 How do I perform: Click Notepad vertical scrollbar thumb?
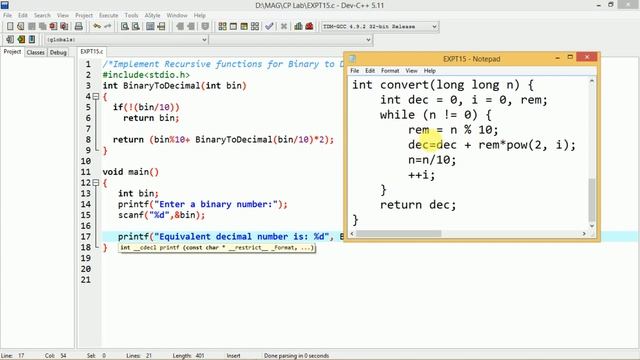tap(592, 200)
